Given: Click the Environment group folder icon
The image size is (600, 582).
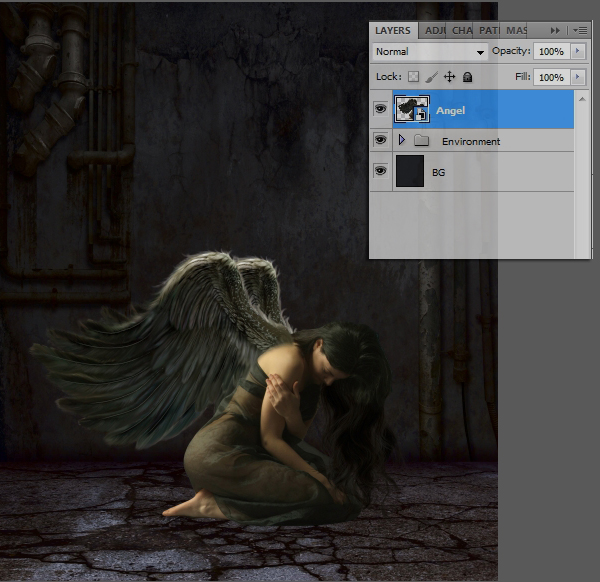Looking at the screenshot, I should click(x=422, y=141).
